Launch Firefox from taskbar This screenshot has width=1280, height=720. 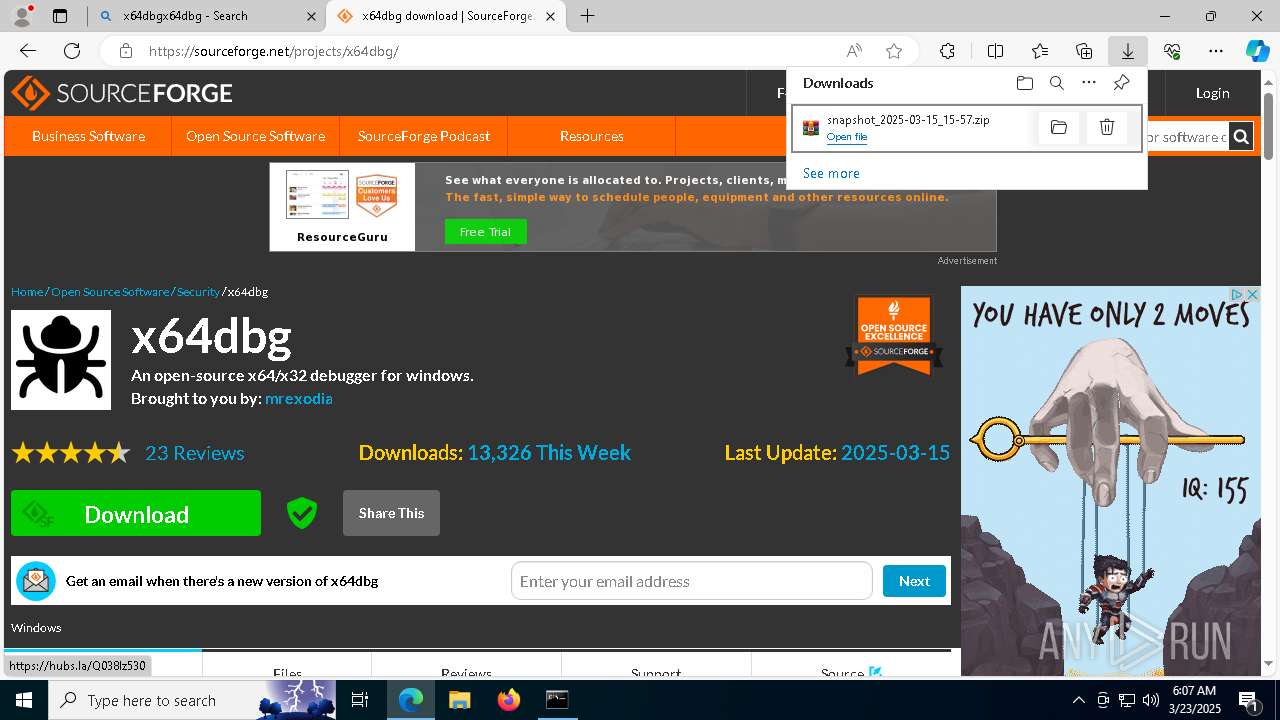coord(509,700)
